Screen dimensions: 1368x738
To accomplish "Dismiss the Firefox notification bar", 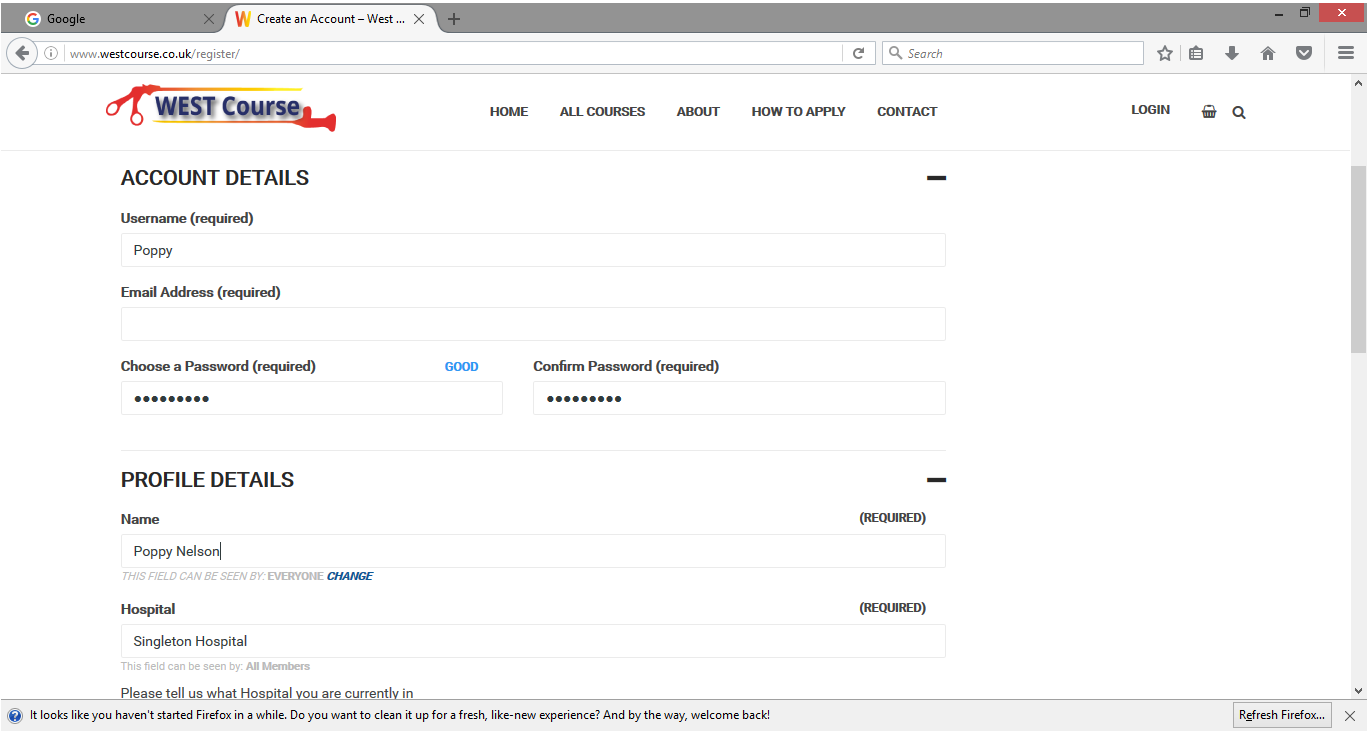I will (x=1350, y=716).
